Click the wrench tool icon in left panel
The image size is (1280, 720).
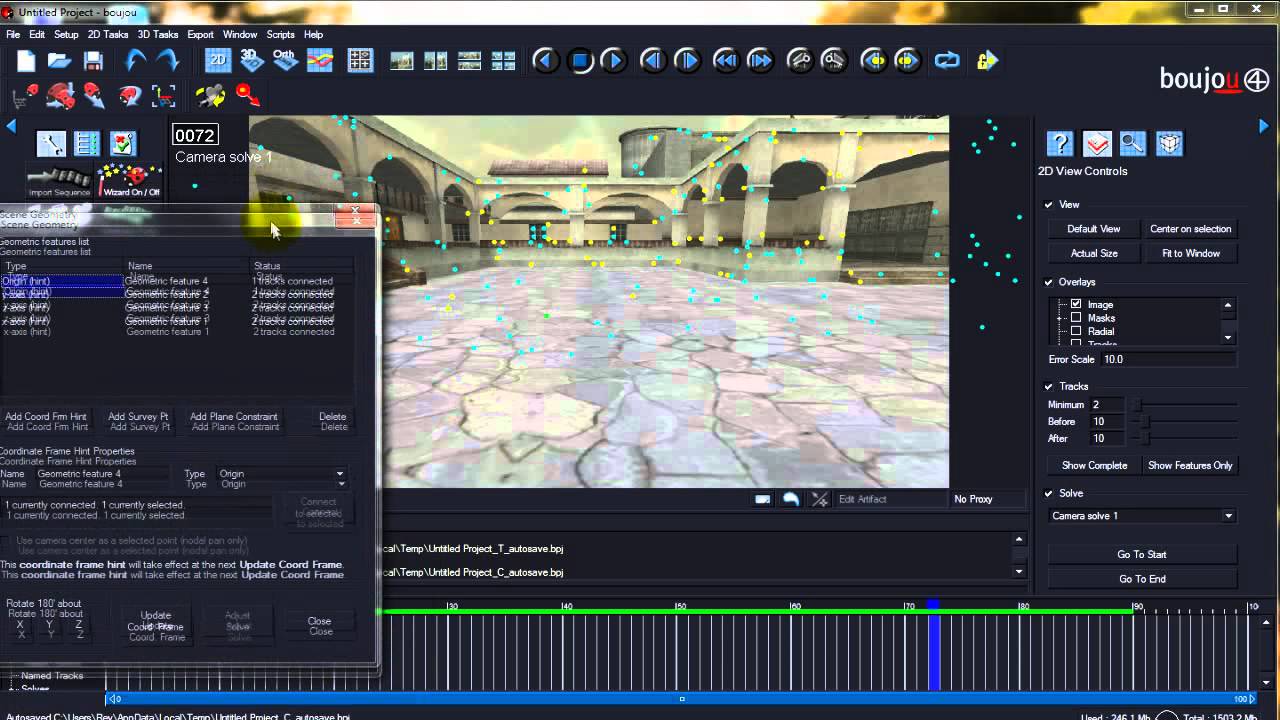pyautogui.click(x=51, y=144)
